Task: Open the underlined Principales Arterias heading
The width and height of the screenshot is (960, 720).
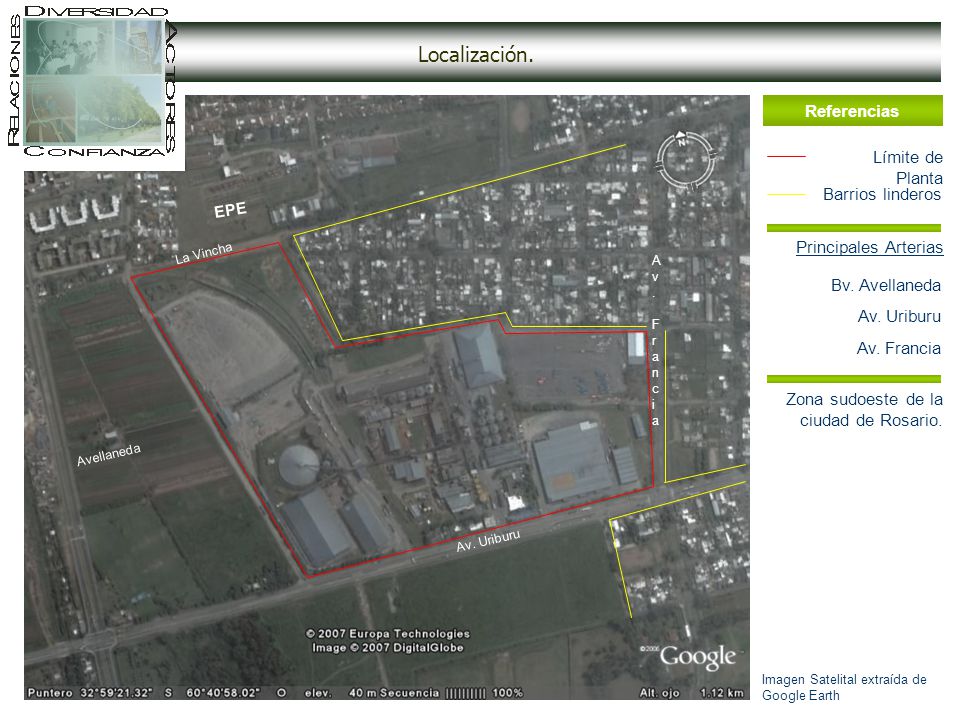Action: click(x=869, y=247)
